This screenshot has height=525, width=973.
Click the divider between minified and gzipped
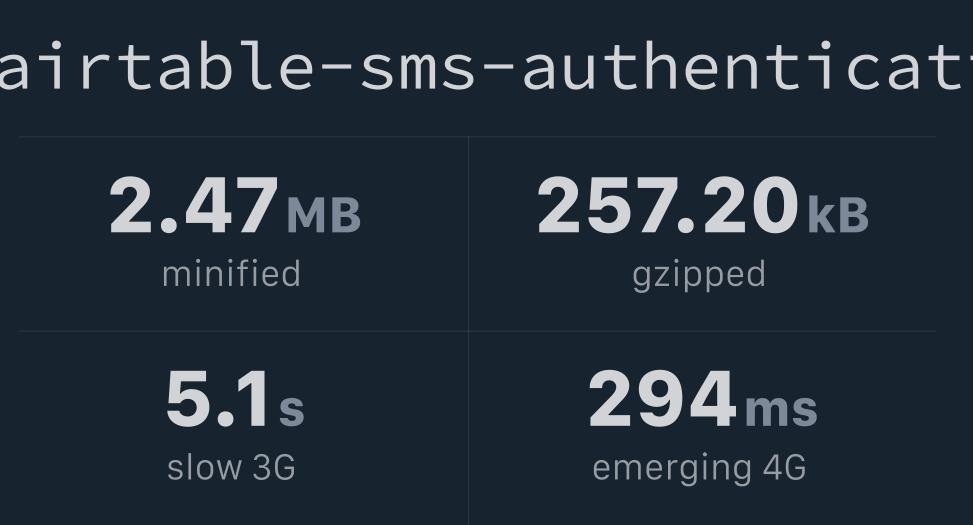coord(468,233)
